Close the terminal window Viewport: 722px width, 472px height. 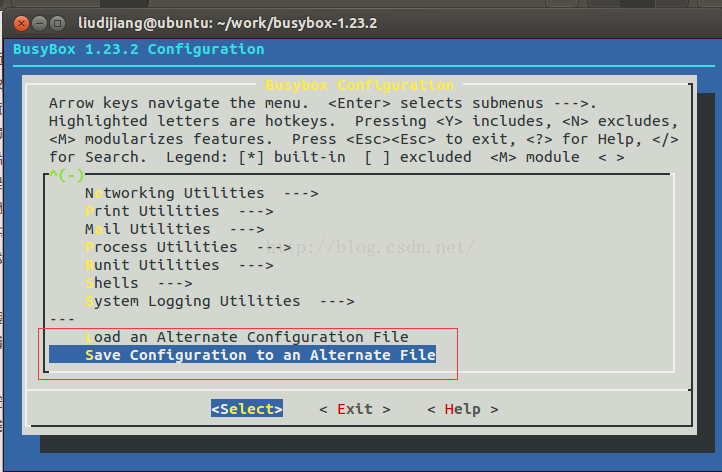coord(21,23)
